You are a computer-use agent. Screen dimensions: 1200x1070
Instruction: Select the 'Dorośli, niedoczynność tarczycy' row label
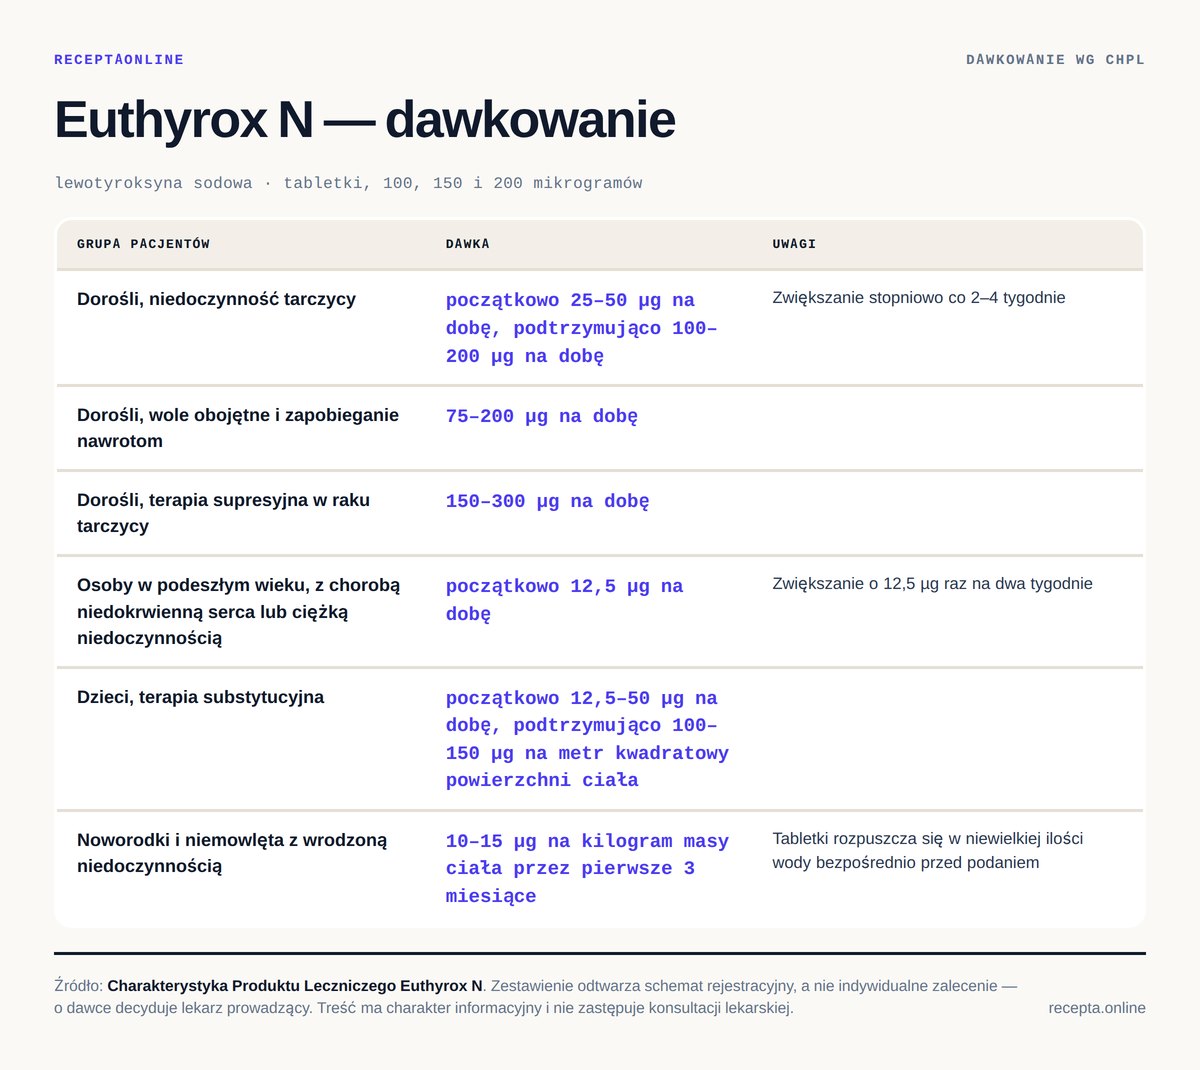tap(216, 299)
